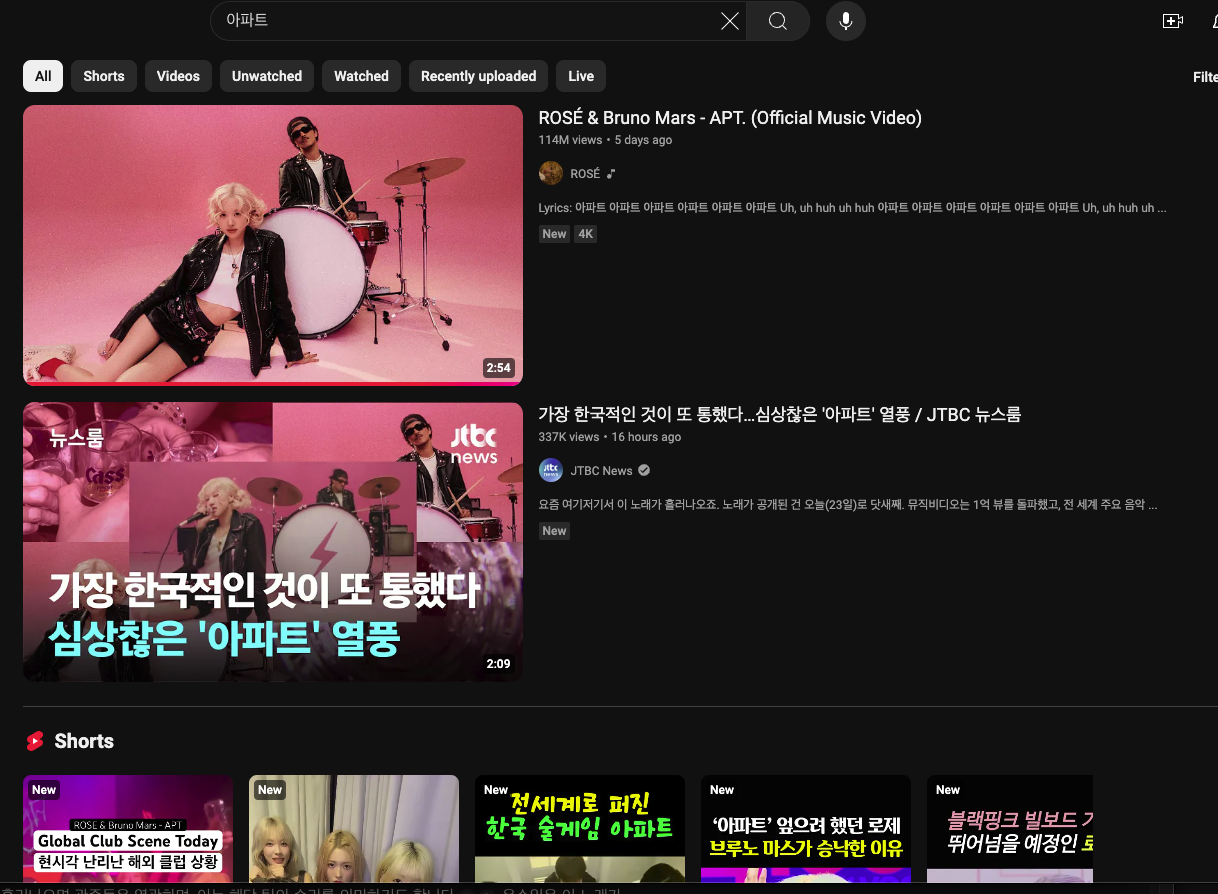Enable the Unwatched filter chip

tap(266, 75)
